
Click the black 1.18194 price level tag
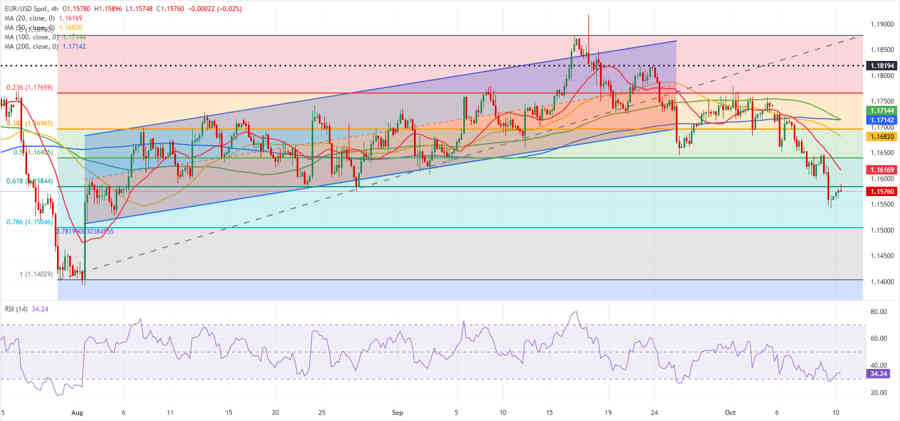(x=881, y=65)
